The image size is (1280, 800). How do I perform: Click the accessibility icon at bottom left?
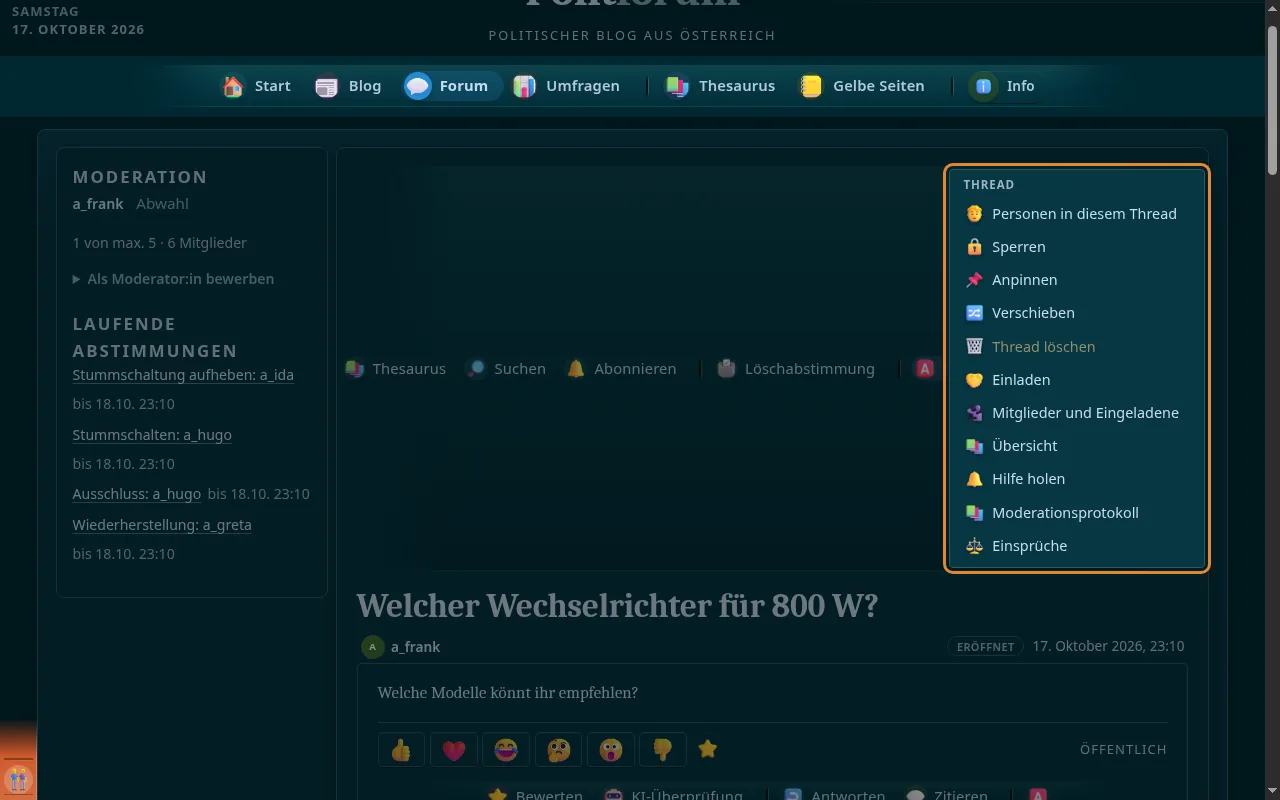18,779
